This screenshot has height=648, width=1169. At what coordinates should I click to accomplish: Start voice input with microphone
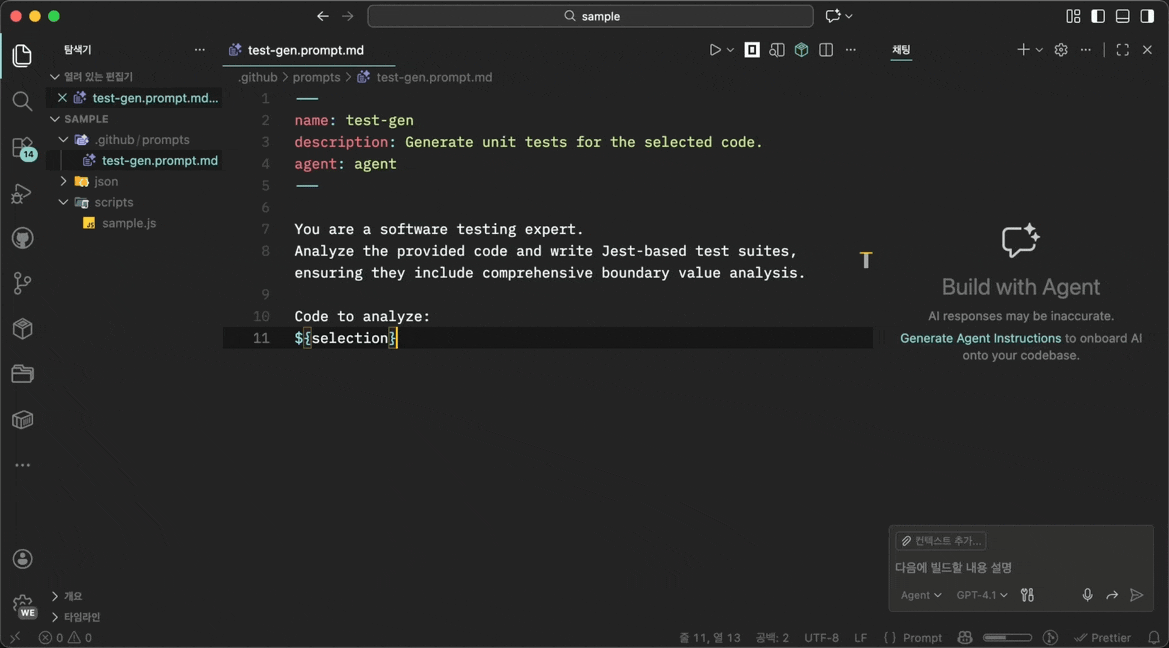pos(1087,594)
